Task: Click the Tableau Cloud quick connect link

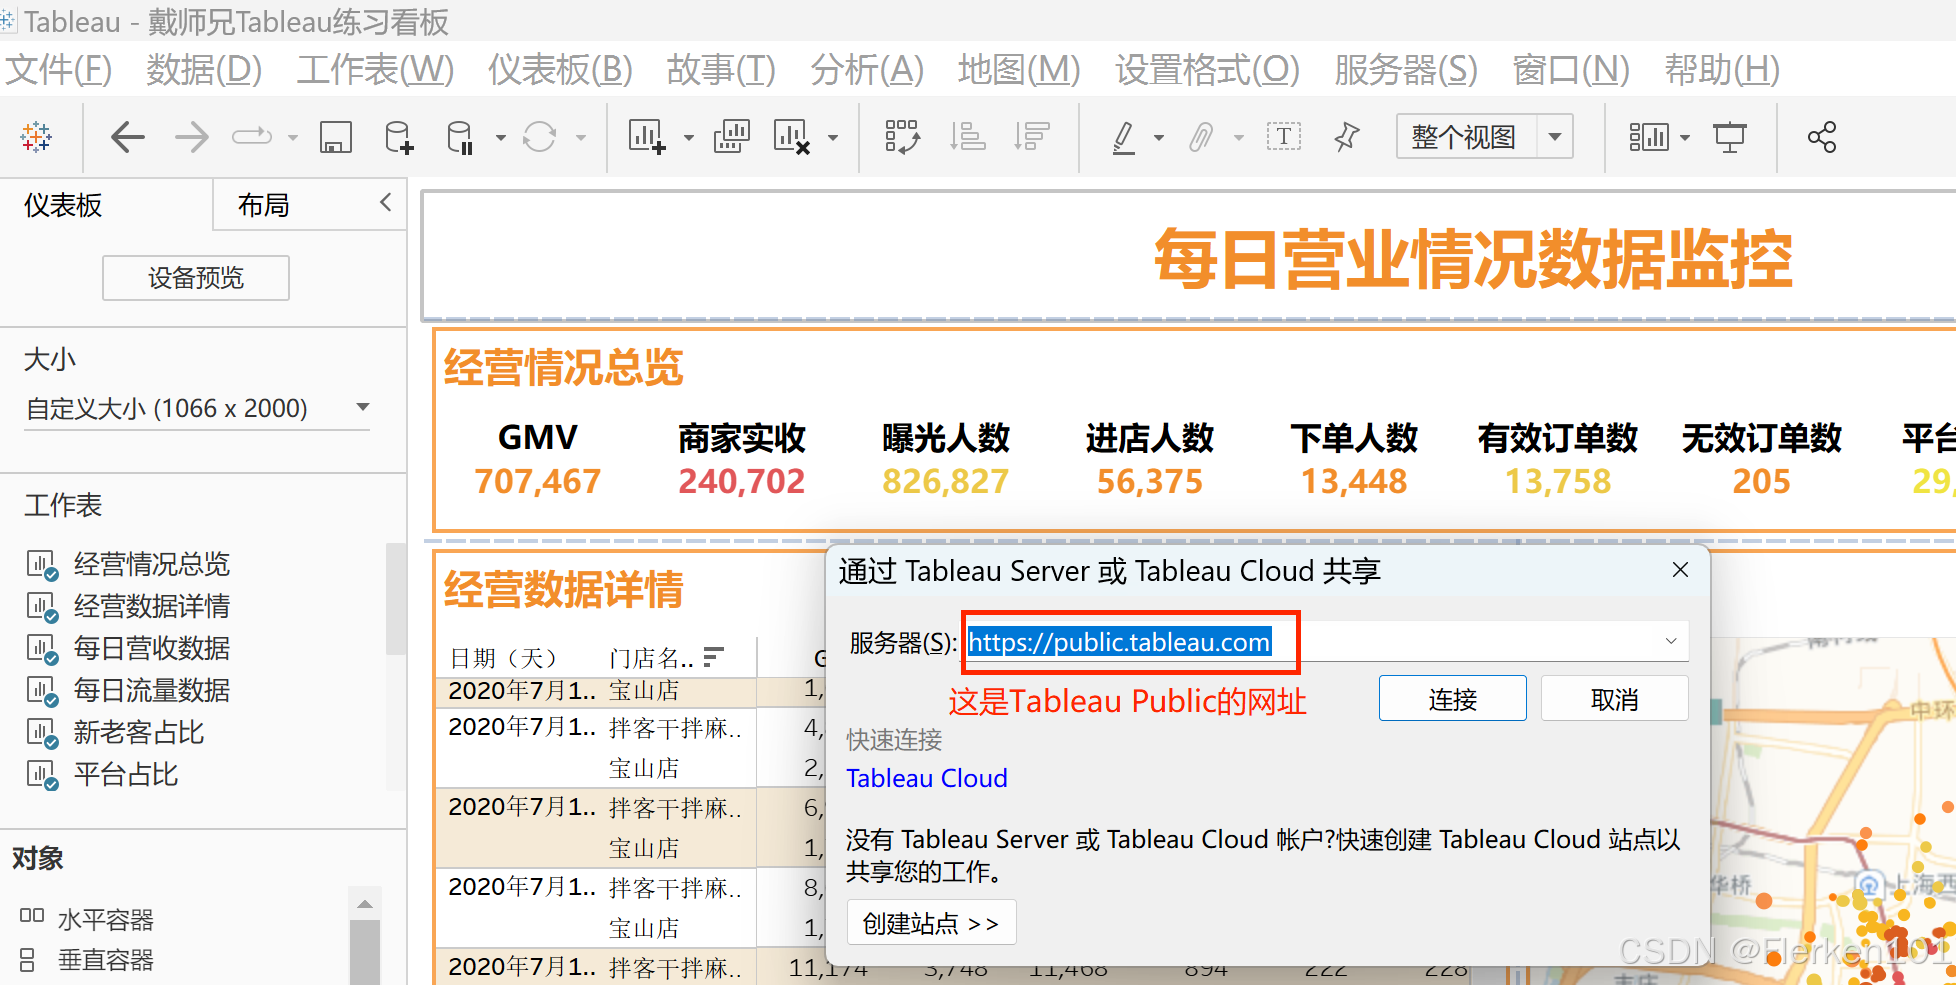Action: [x=926, y=778]
